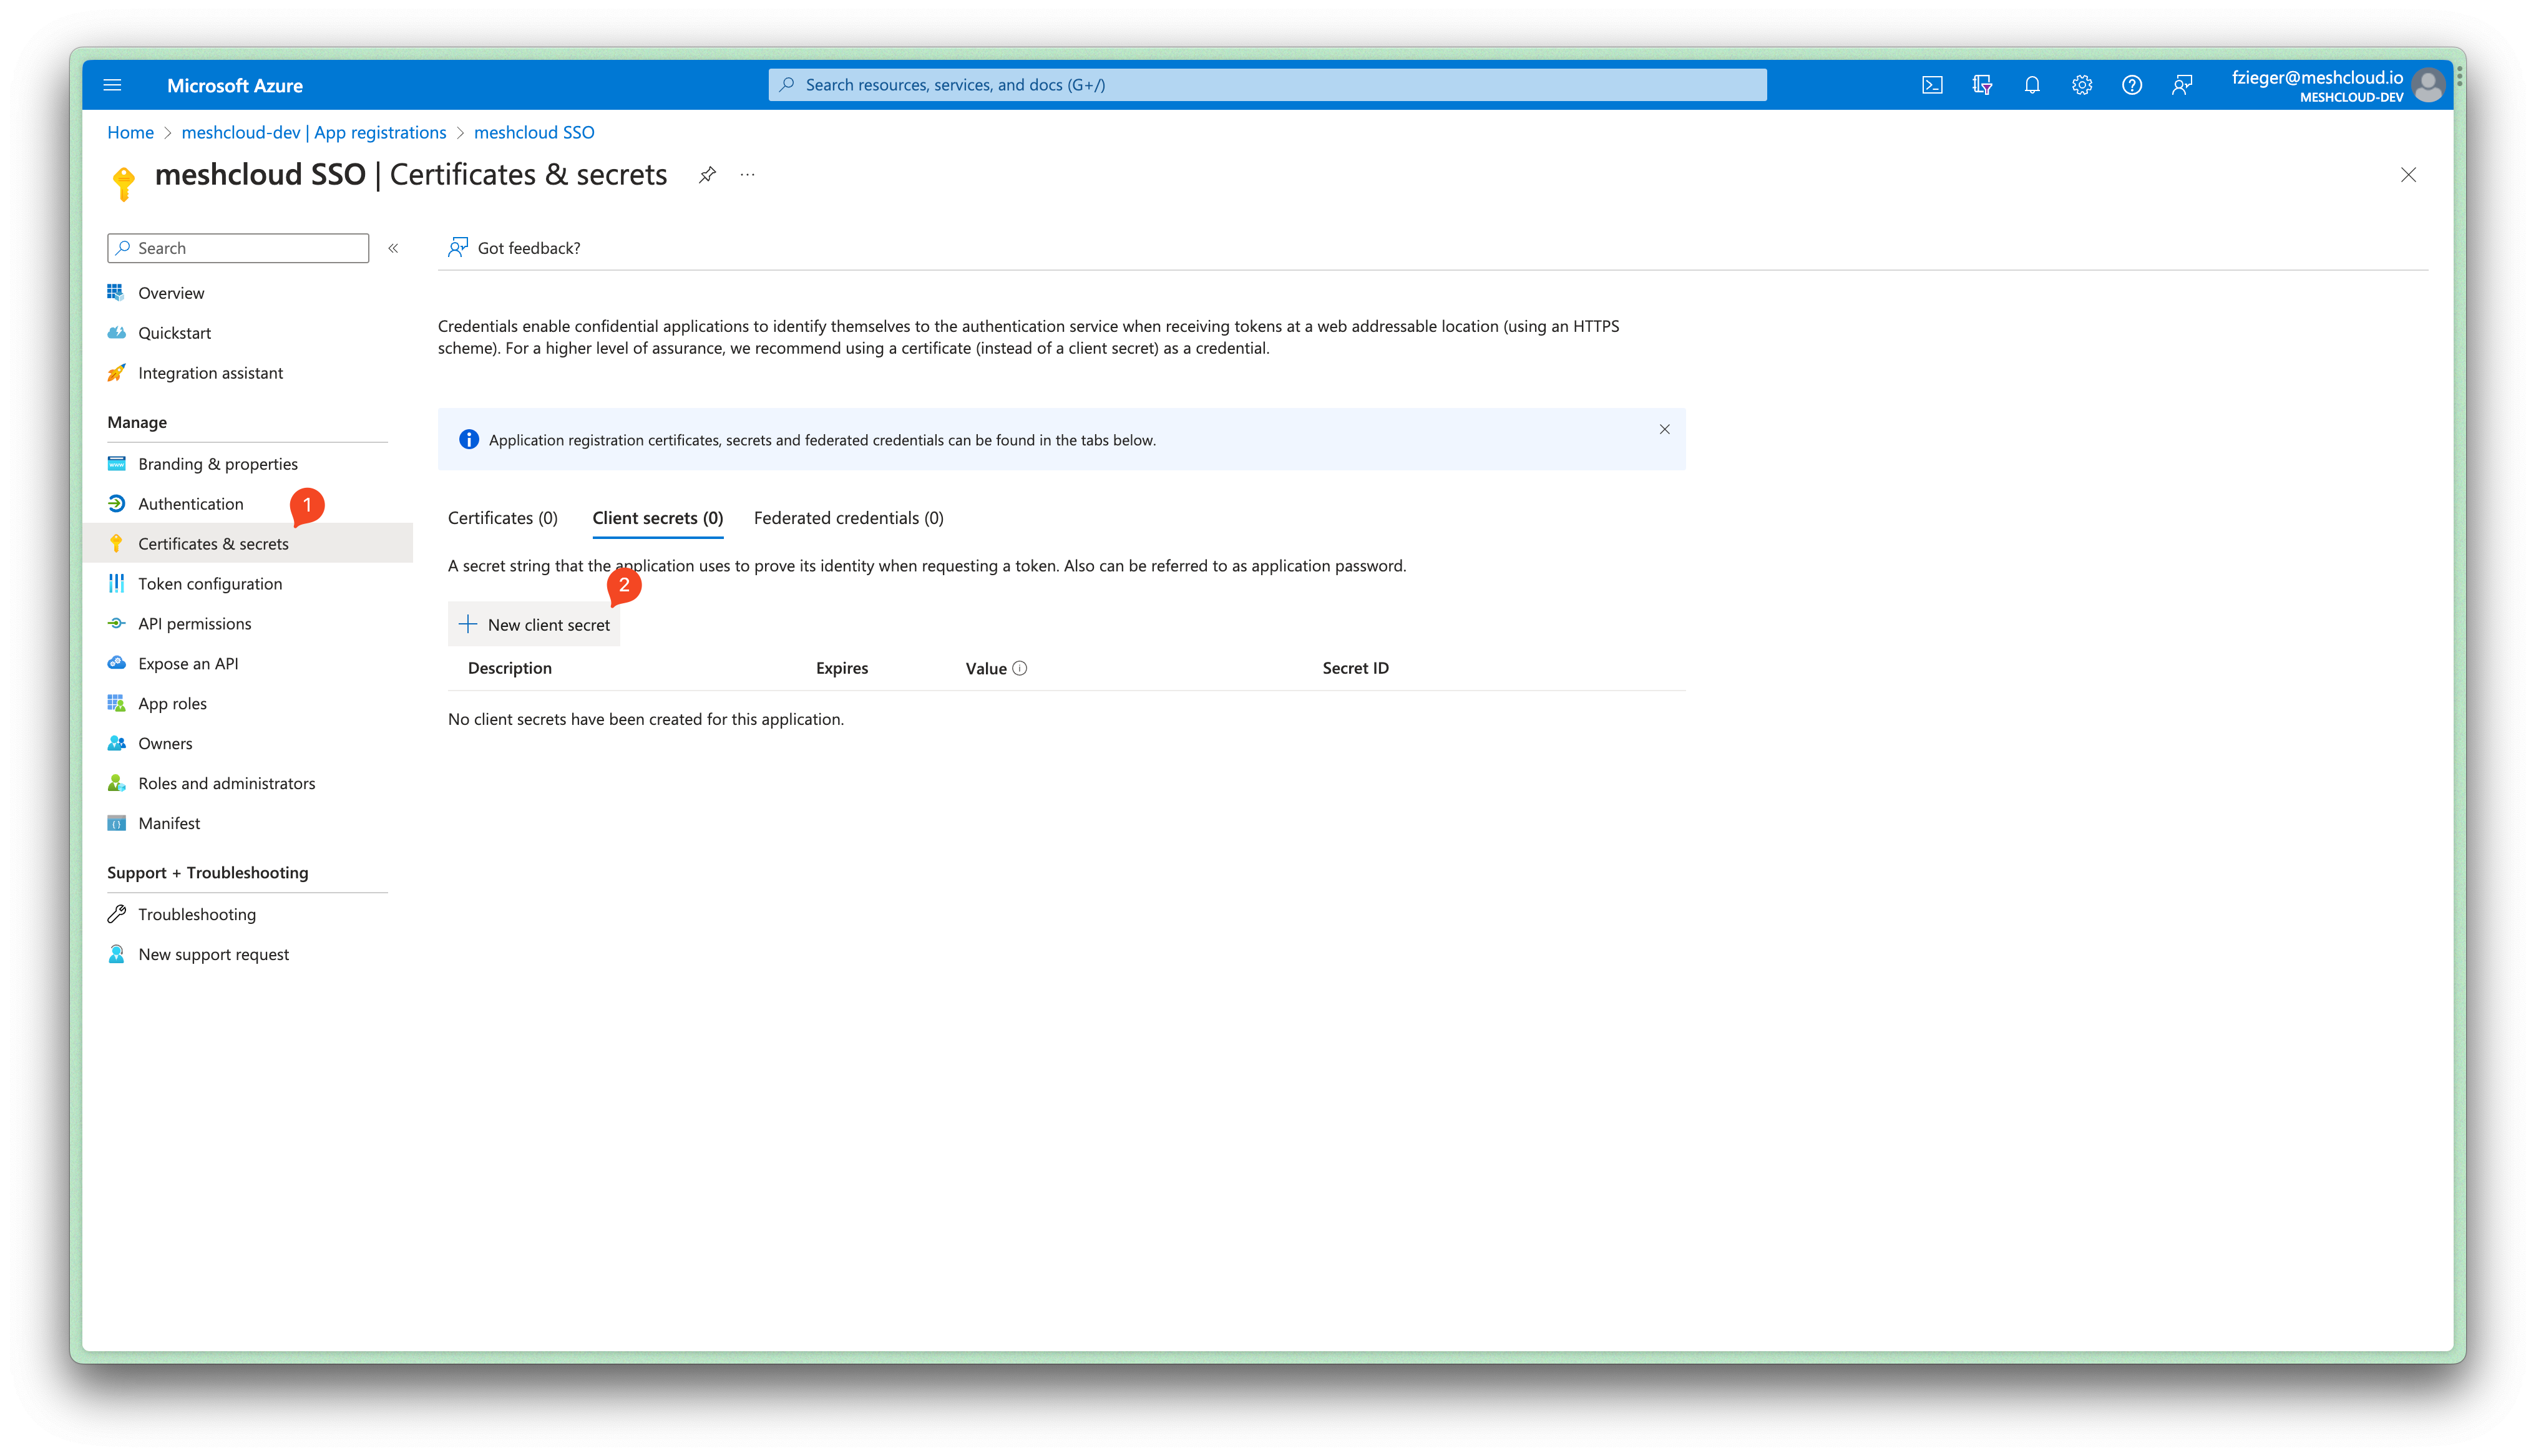The height and width of the screenshot is (1456, 2536).
Task: Open the portal hamburger menu
Action: point(112,85)
